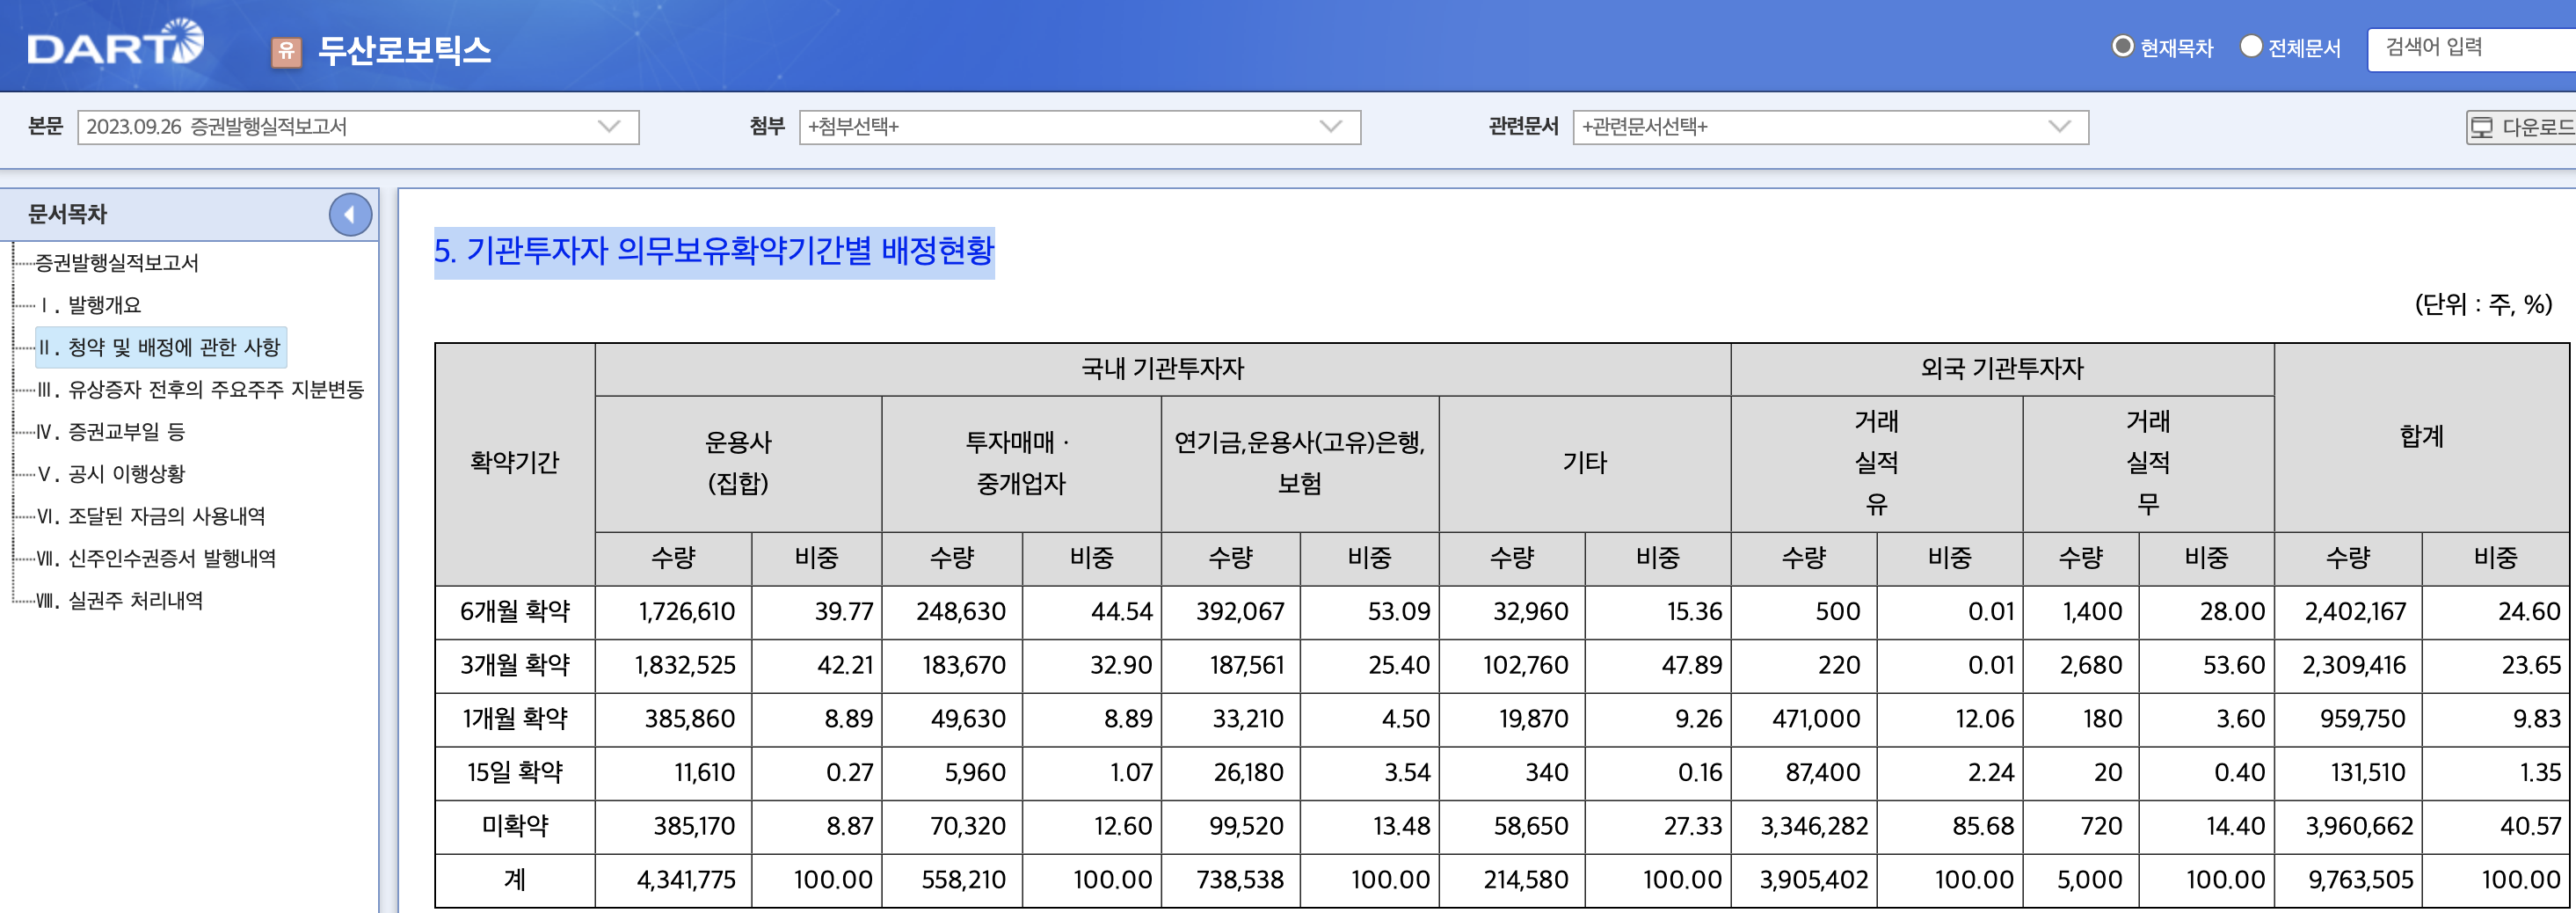The height and width of the screenshot is (913, 2576).
Task: Click the 본문 label
Action: point(45,126)
